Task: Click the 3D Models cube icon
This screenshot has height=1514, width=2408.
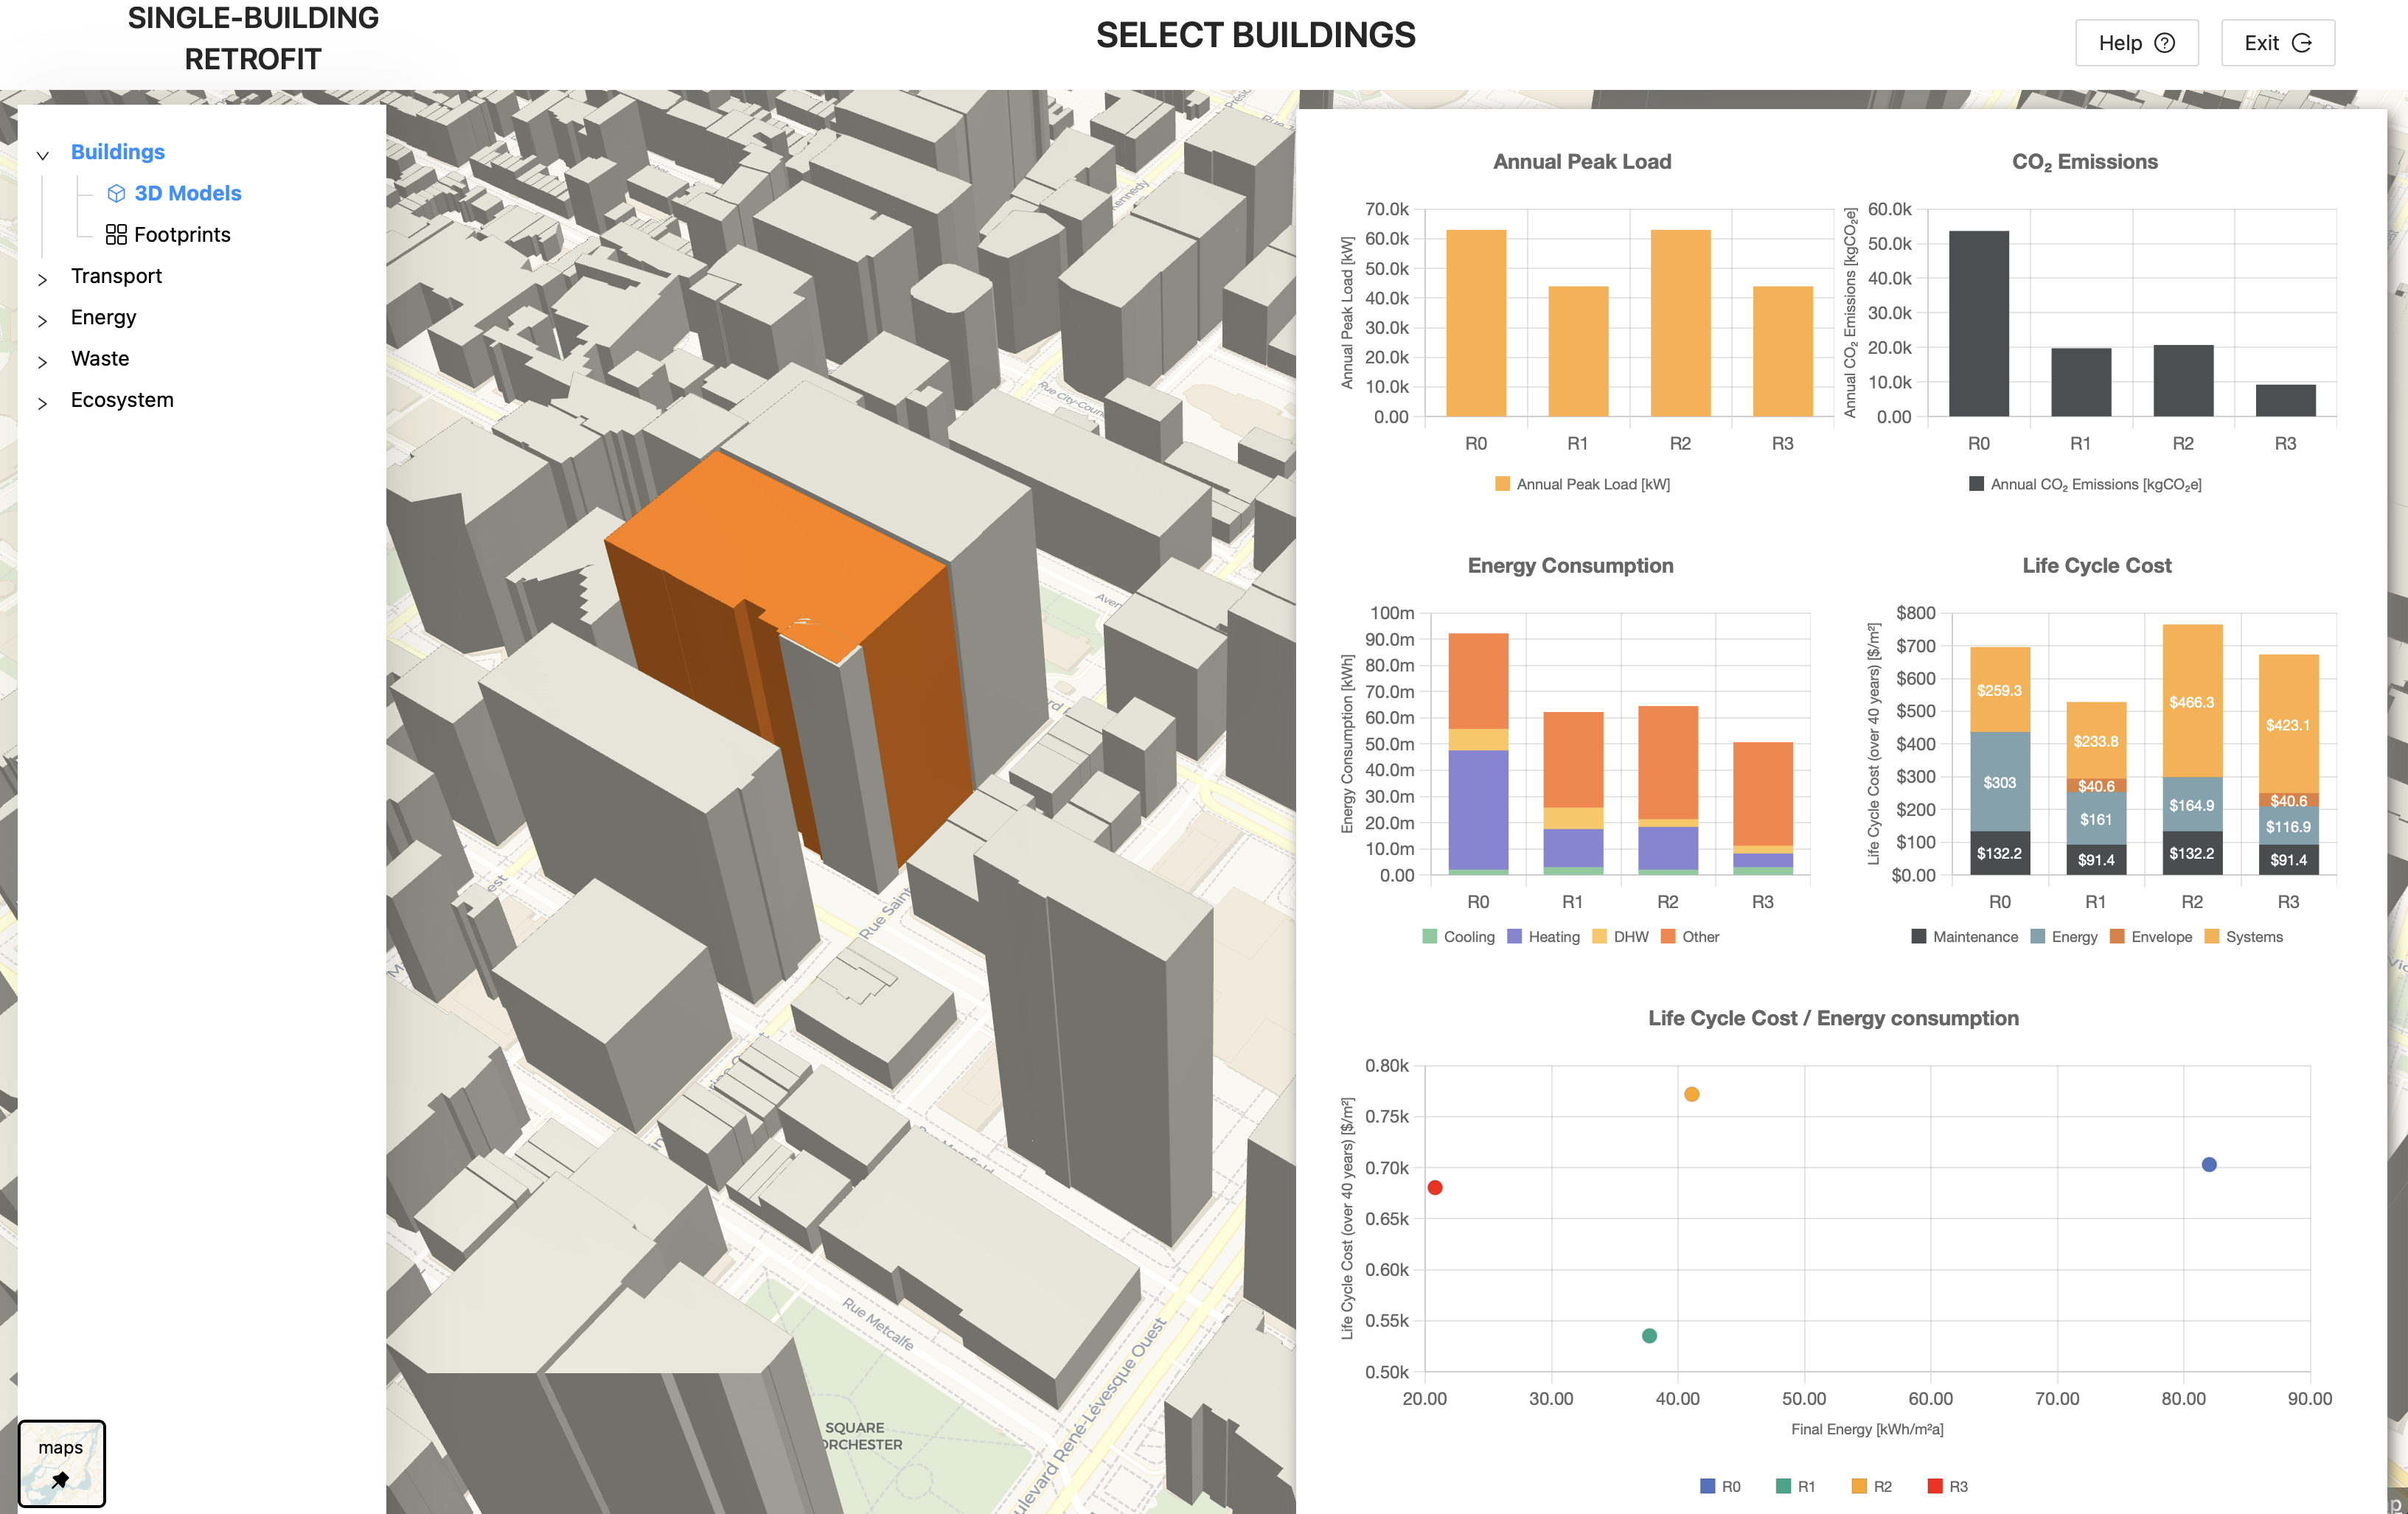Action: click(116, 193)
